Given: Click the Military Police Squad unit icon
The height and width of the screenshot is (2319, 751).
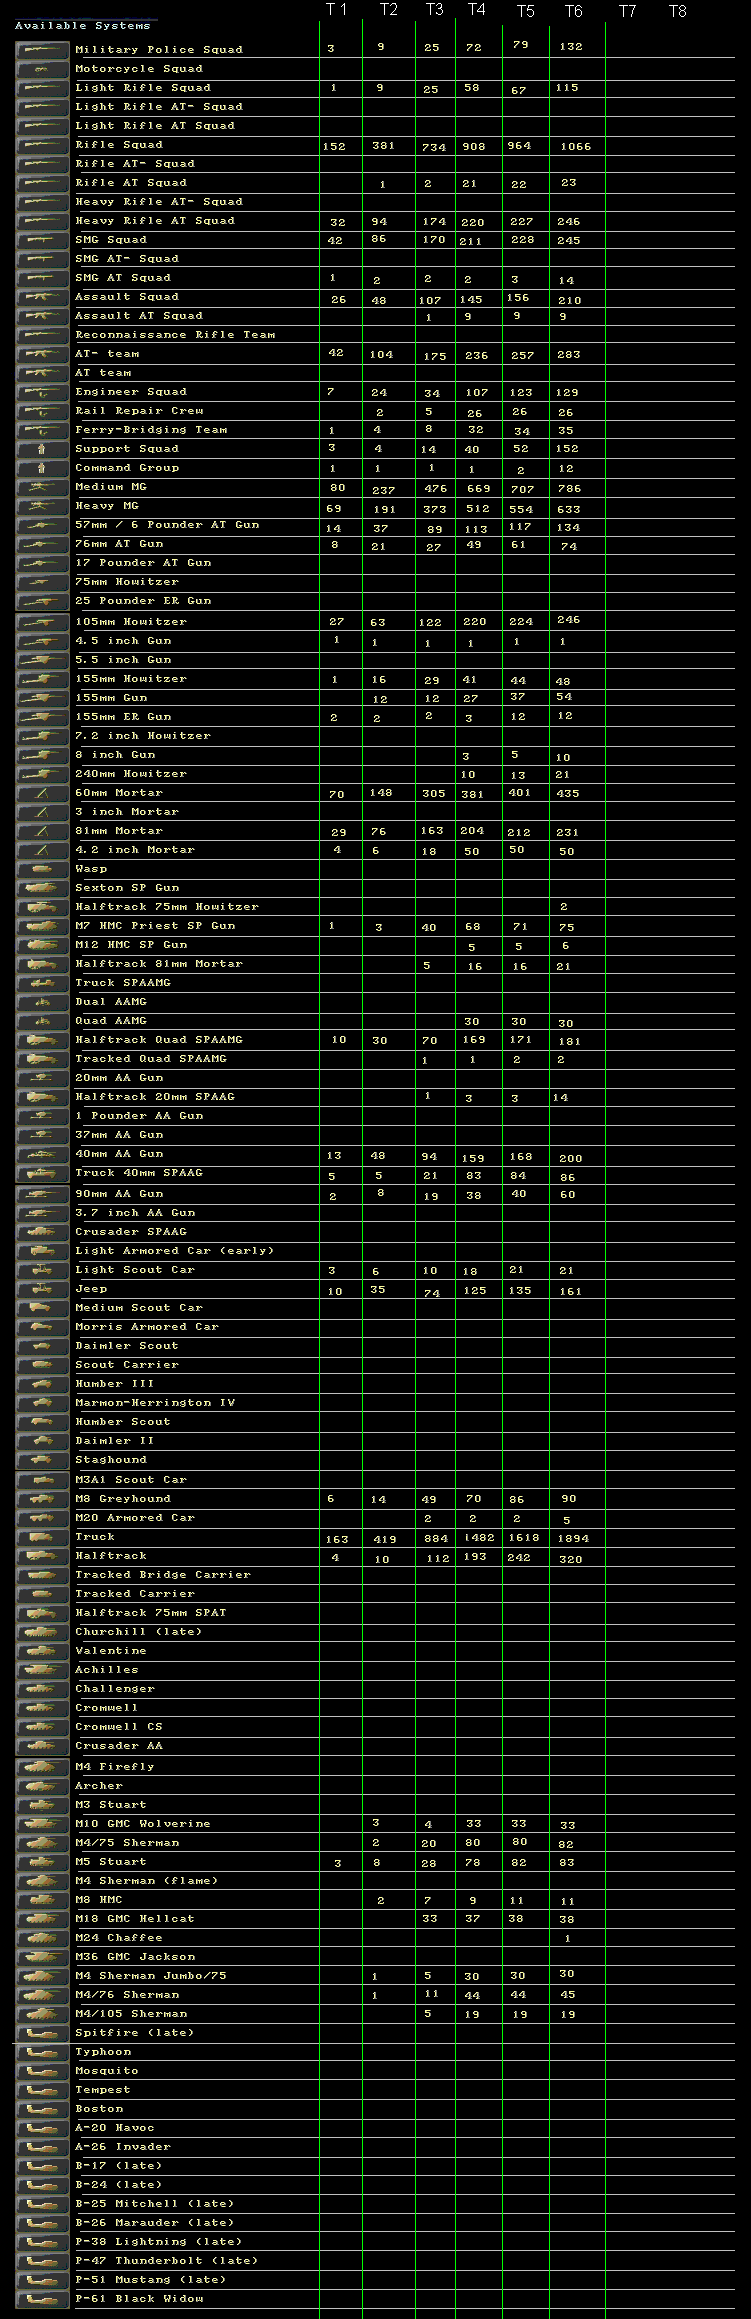Looking at the screenshot, I should pyautogui.click(x=42, y=49).
